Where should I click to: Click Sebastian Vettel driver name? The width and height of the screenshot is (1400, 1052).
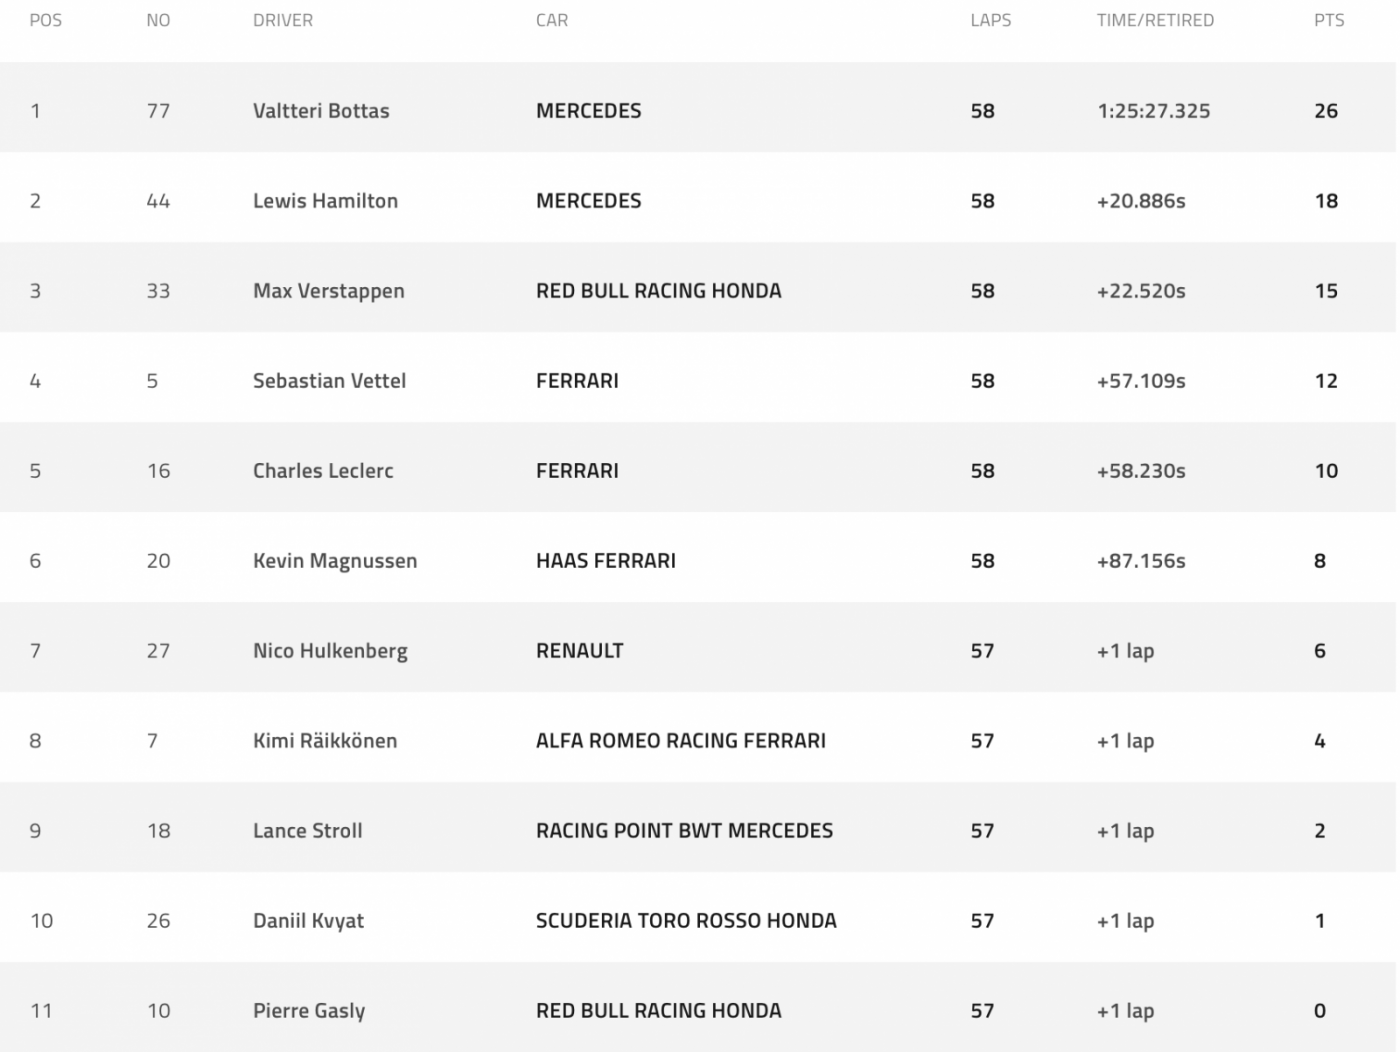coord(329,381)
